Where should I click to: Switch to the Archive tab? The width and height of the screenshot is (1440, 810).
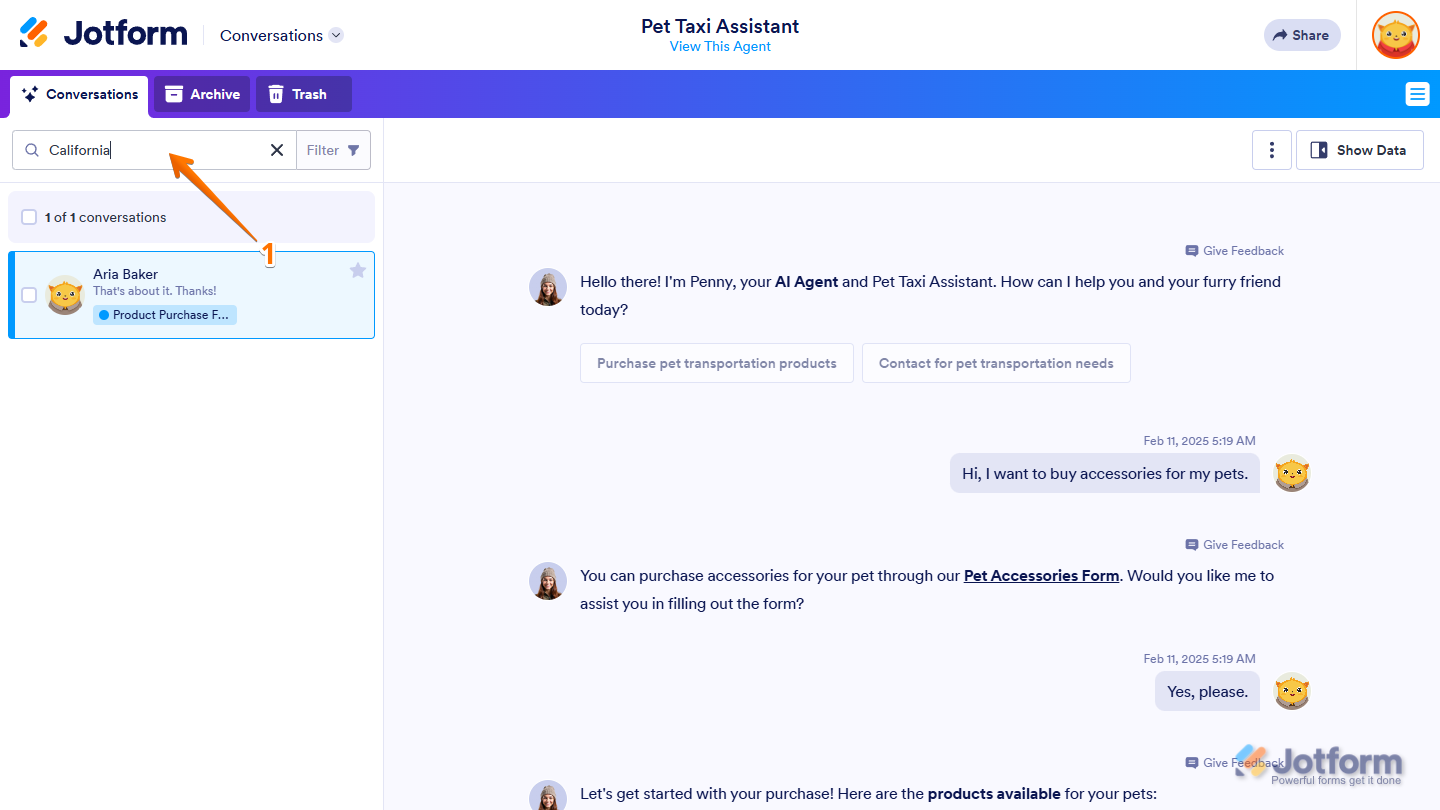(x=202, y=94)
